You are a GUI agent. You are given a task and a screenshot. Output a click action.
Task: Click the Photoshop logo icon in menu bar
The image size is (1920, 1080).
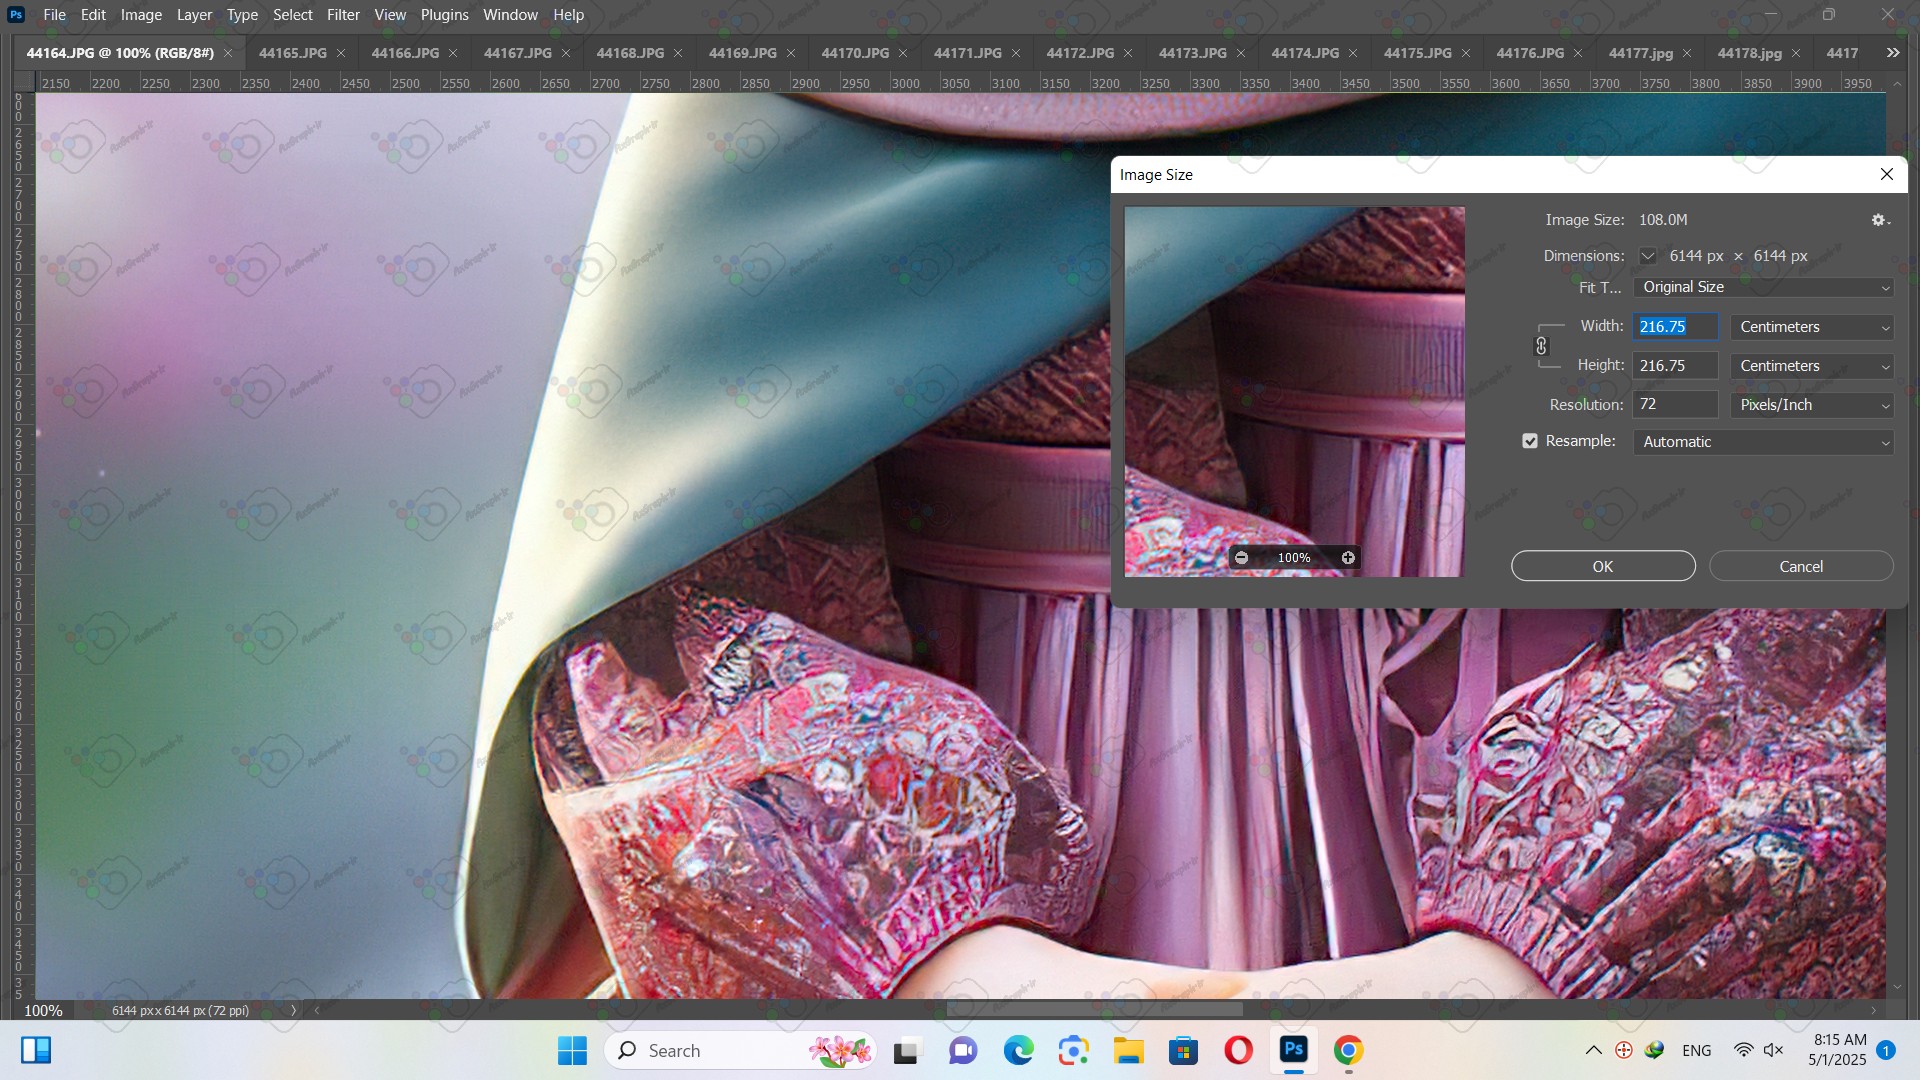16,15
